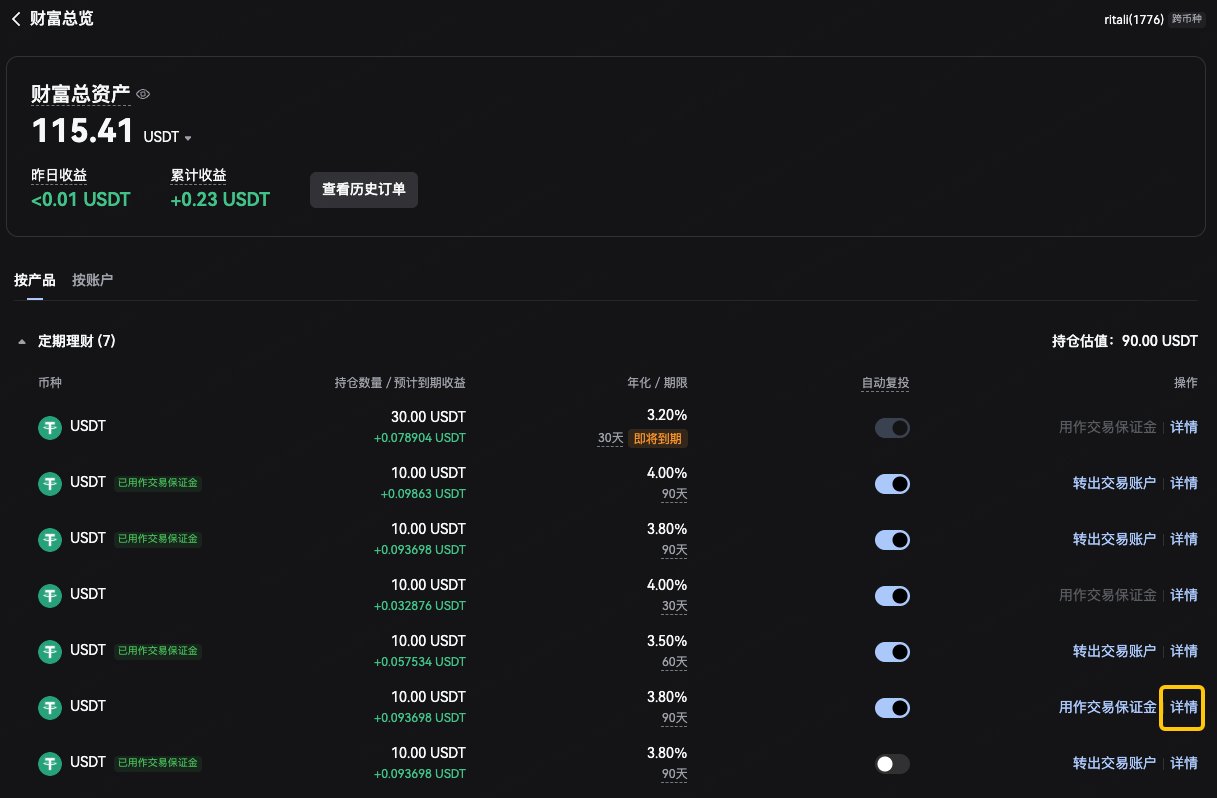This screenshot has width=1217, height=798.
Task: Click the 跨币种 account mode tag
Action: pyautogui.click(x=1189, y=19)
